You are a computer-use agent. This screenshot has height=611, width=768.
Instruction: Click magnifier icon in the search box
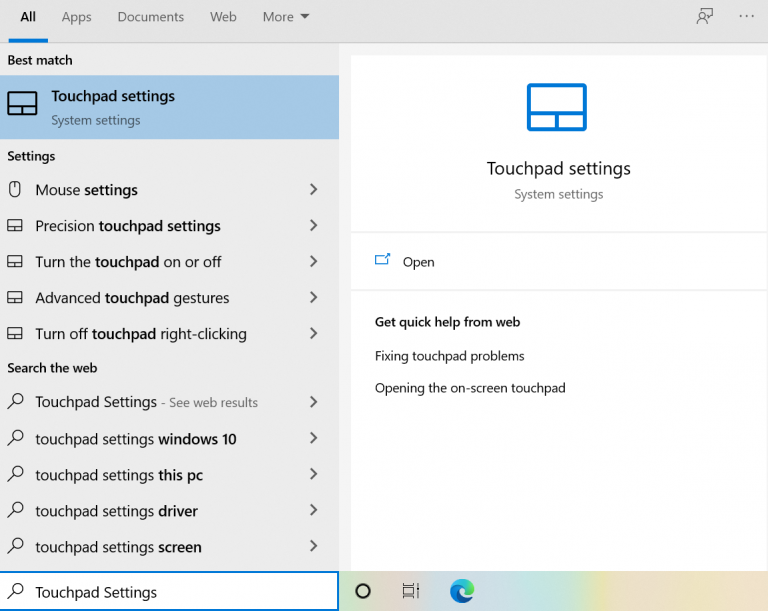[x=16, y=591]
